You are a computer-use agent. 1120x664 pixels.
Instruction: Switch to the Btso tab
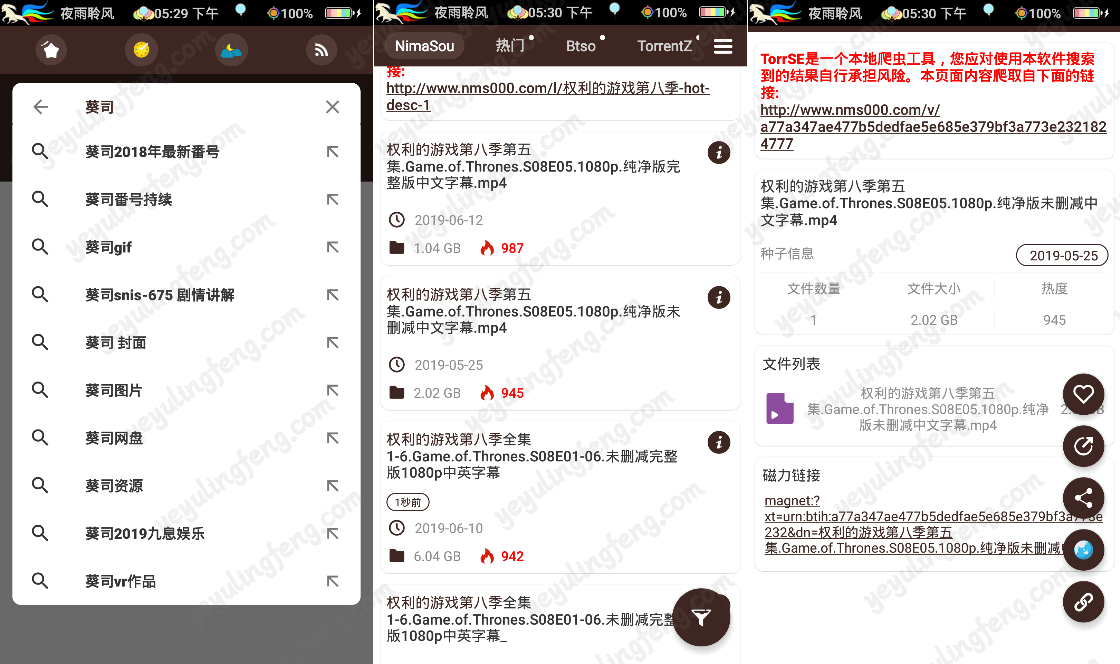[581, 46]
